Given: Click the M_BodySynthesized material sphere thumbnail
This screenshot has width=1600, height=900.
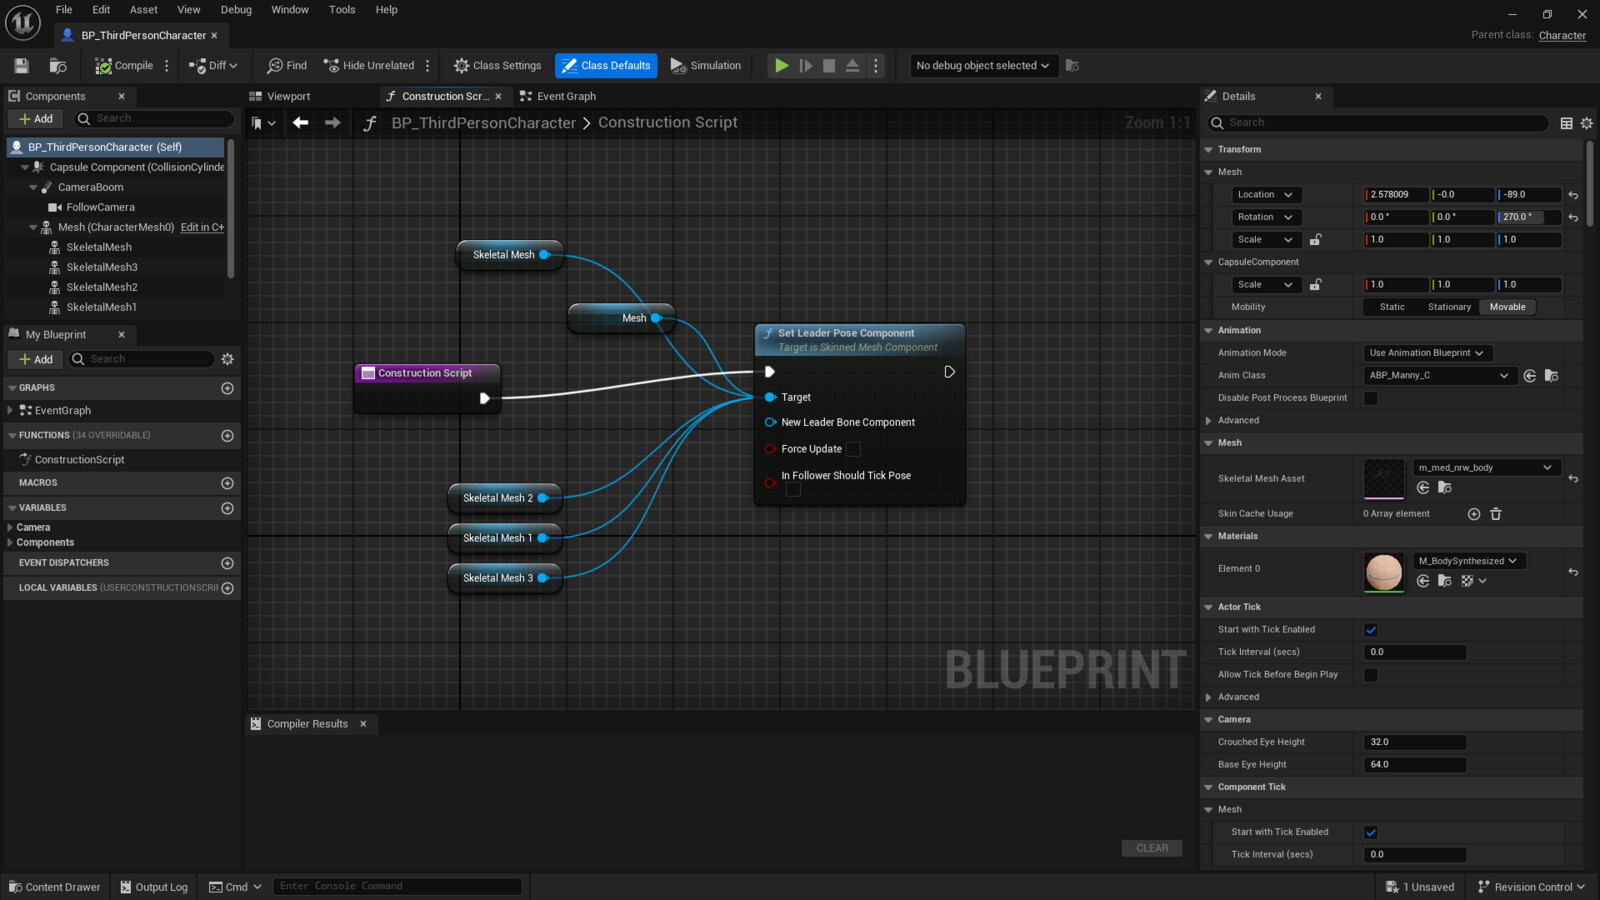Looking at the screenshot, I should (x=1384, y=572).
